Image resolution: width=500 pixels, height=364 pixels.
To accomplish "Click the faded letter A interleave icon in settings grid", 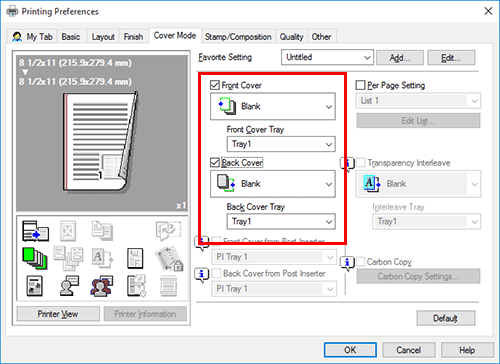I will [102, 258].
